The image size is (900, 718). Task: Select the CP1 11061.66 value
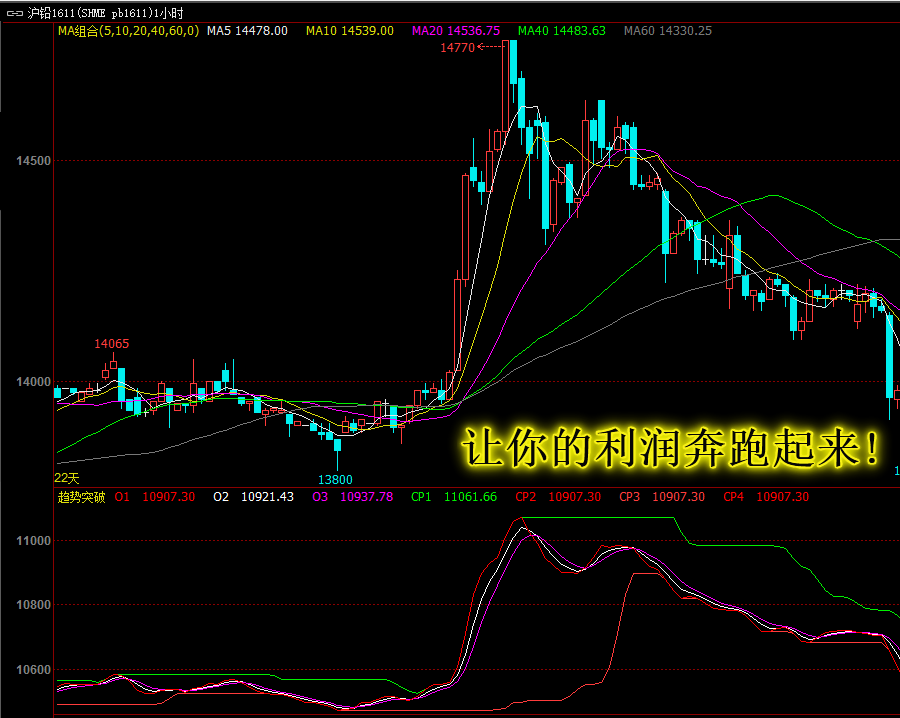(454, 497)
